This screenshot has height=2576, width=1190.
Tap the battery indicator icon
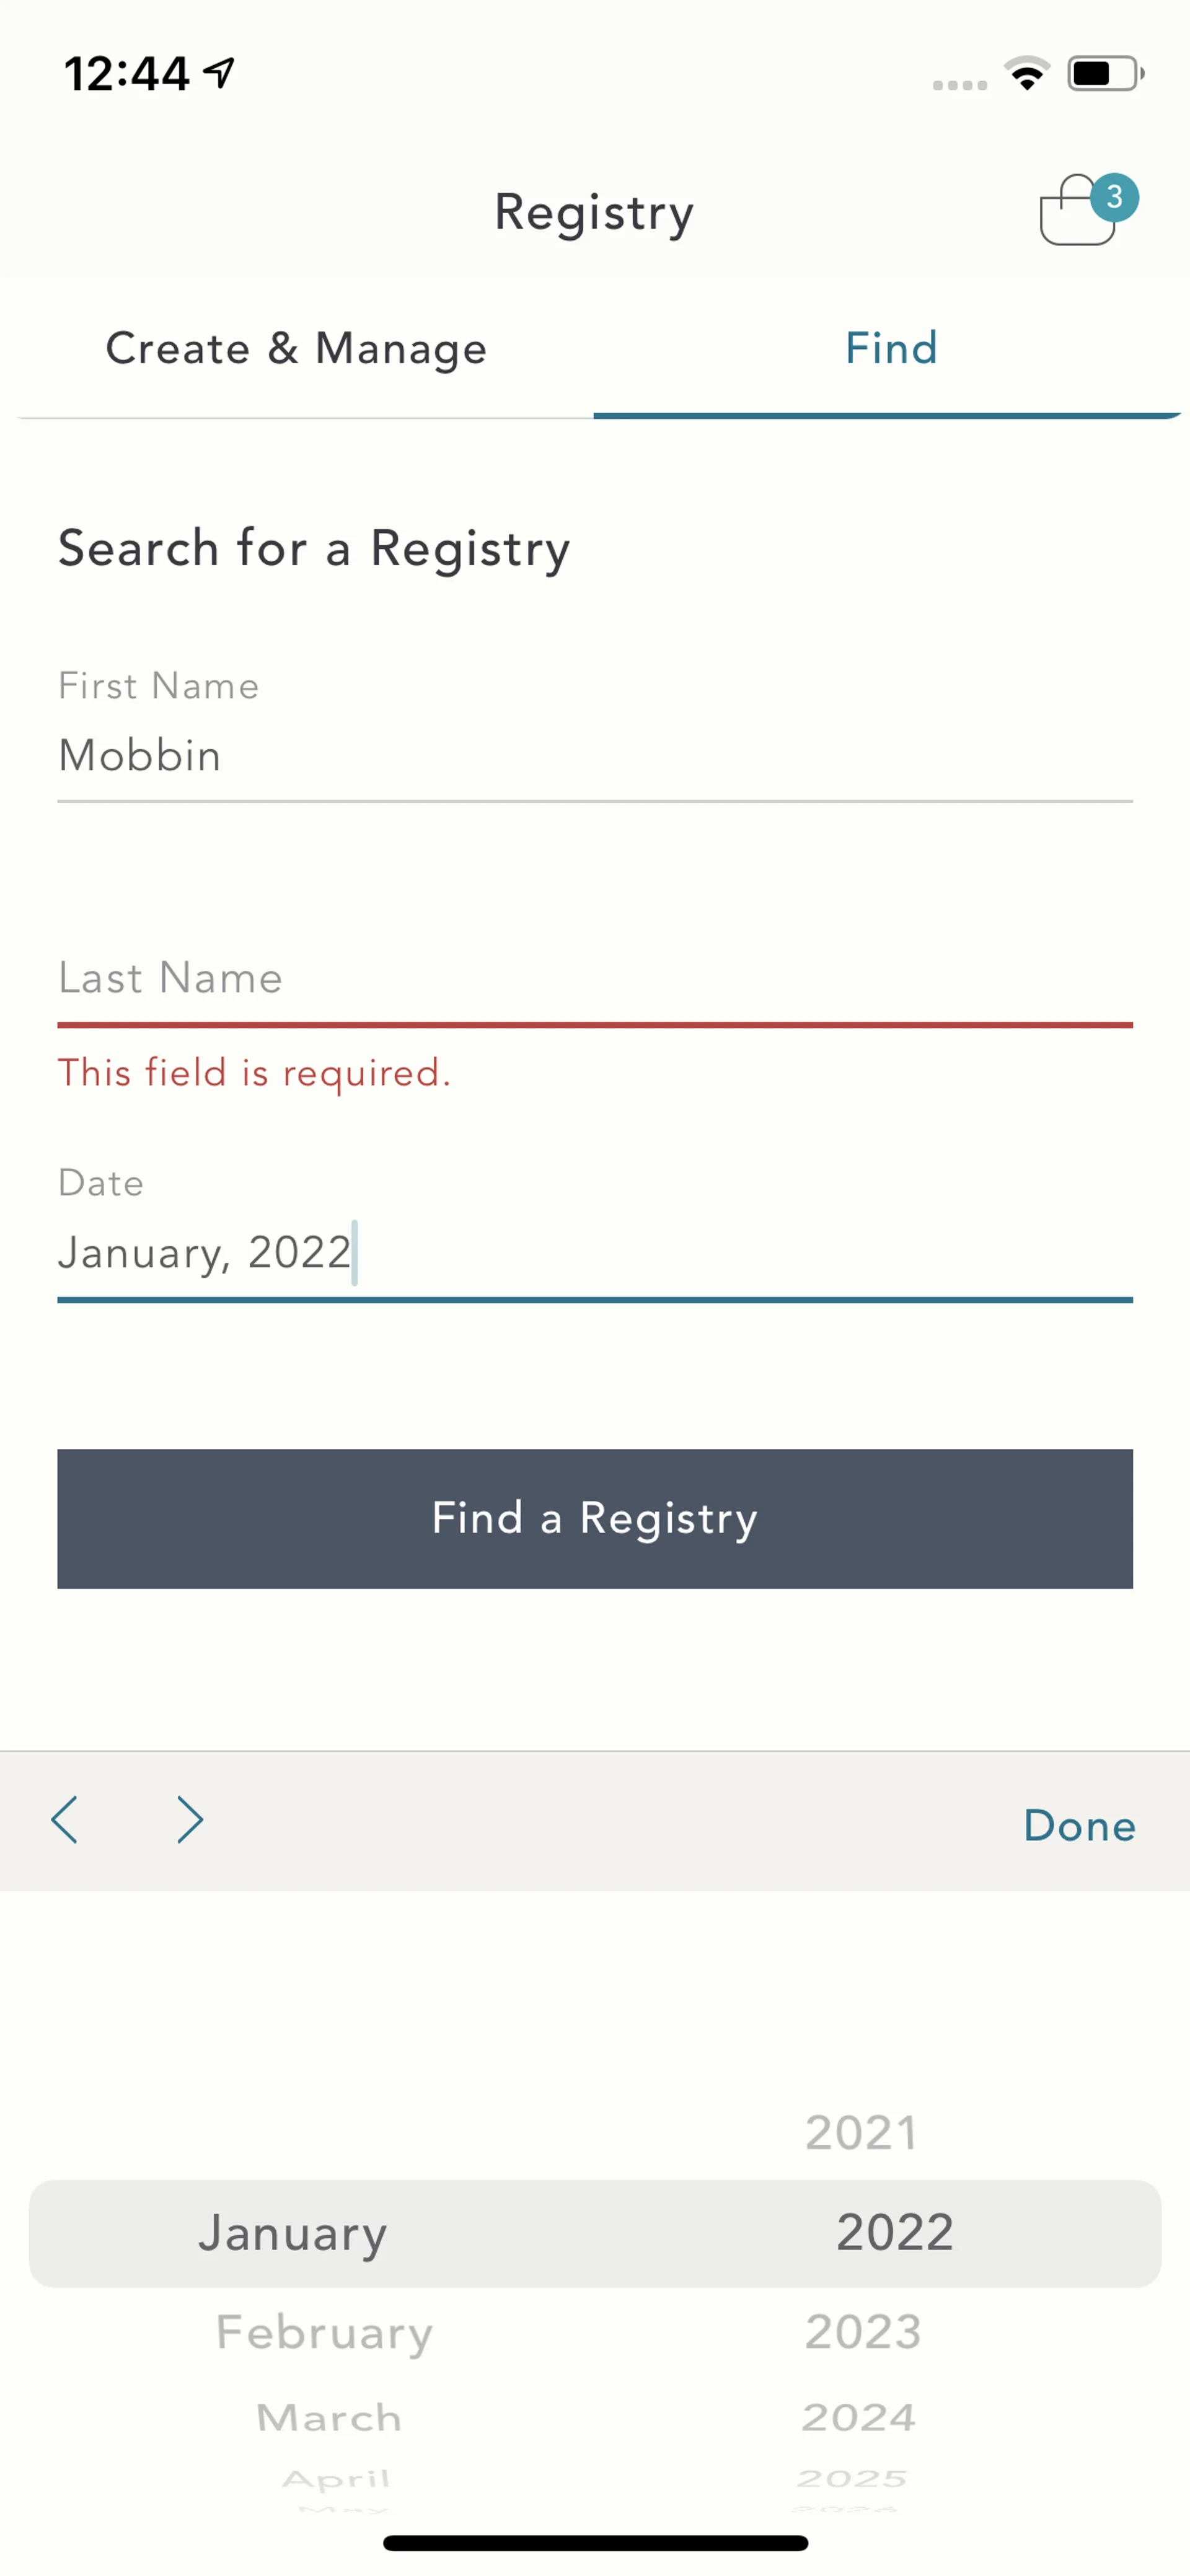pos(1104,73)
